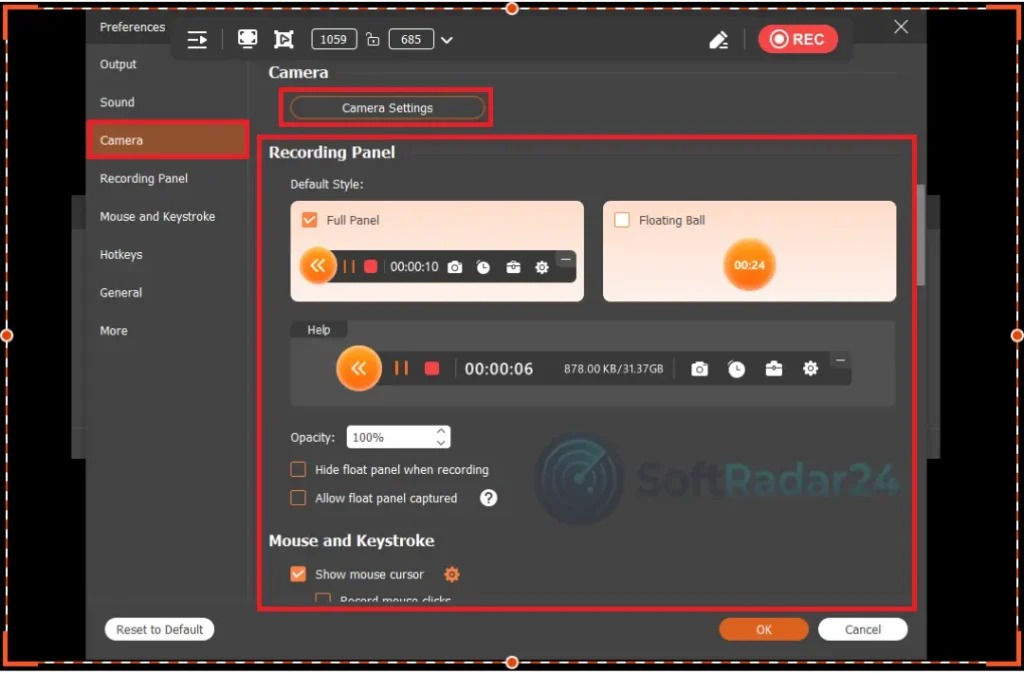The height and width of the screenshot is (673, 1024).
Task: Open the clock timer icon in the Help panel
Action: tap(737, 368)
